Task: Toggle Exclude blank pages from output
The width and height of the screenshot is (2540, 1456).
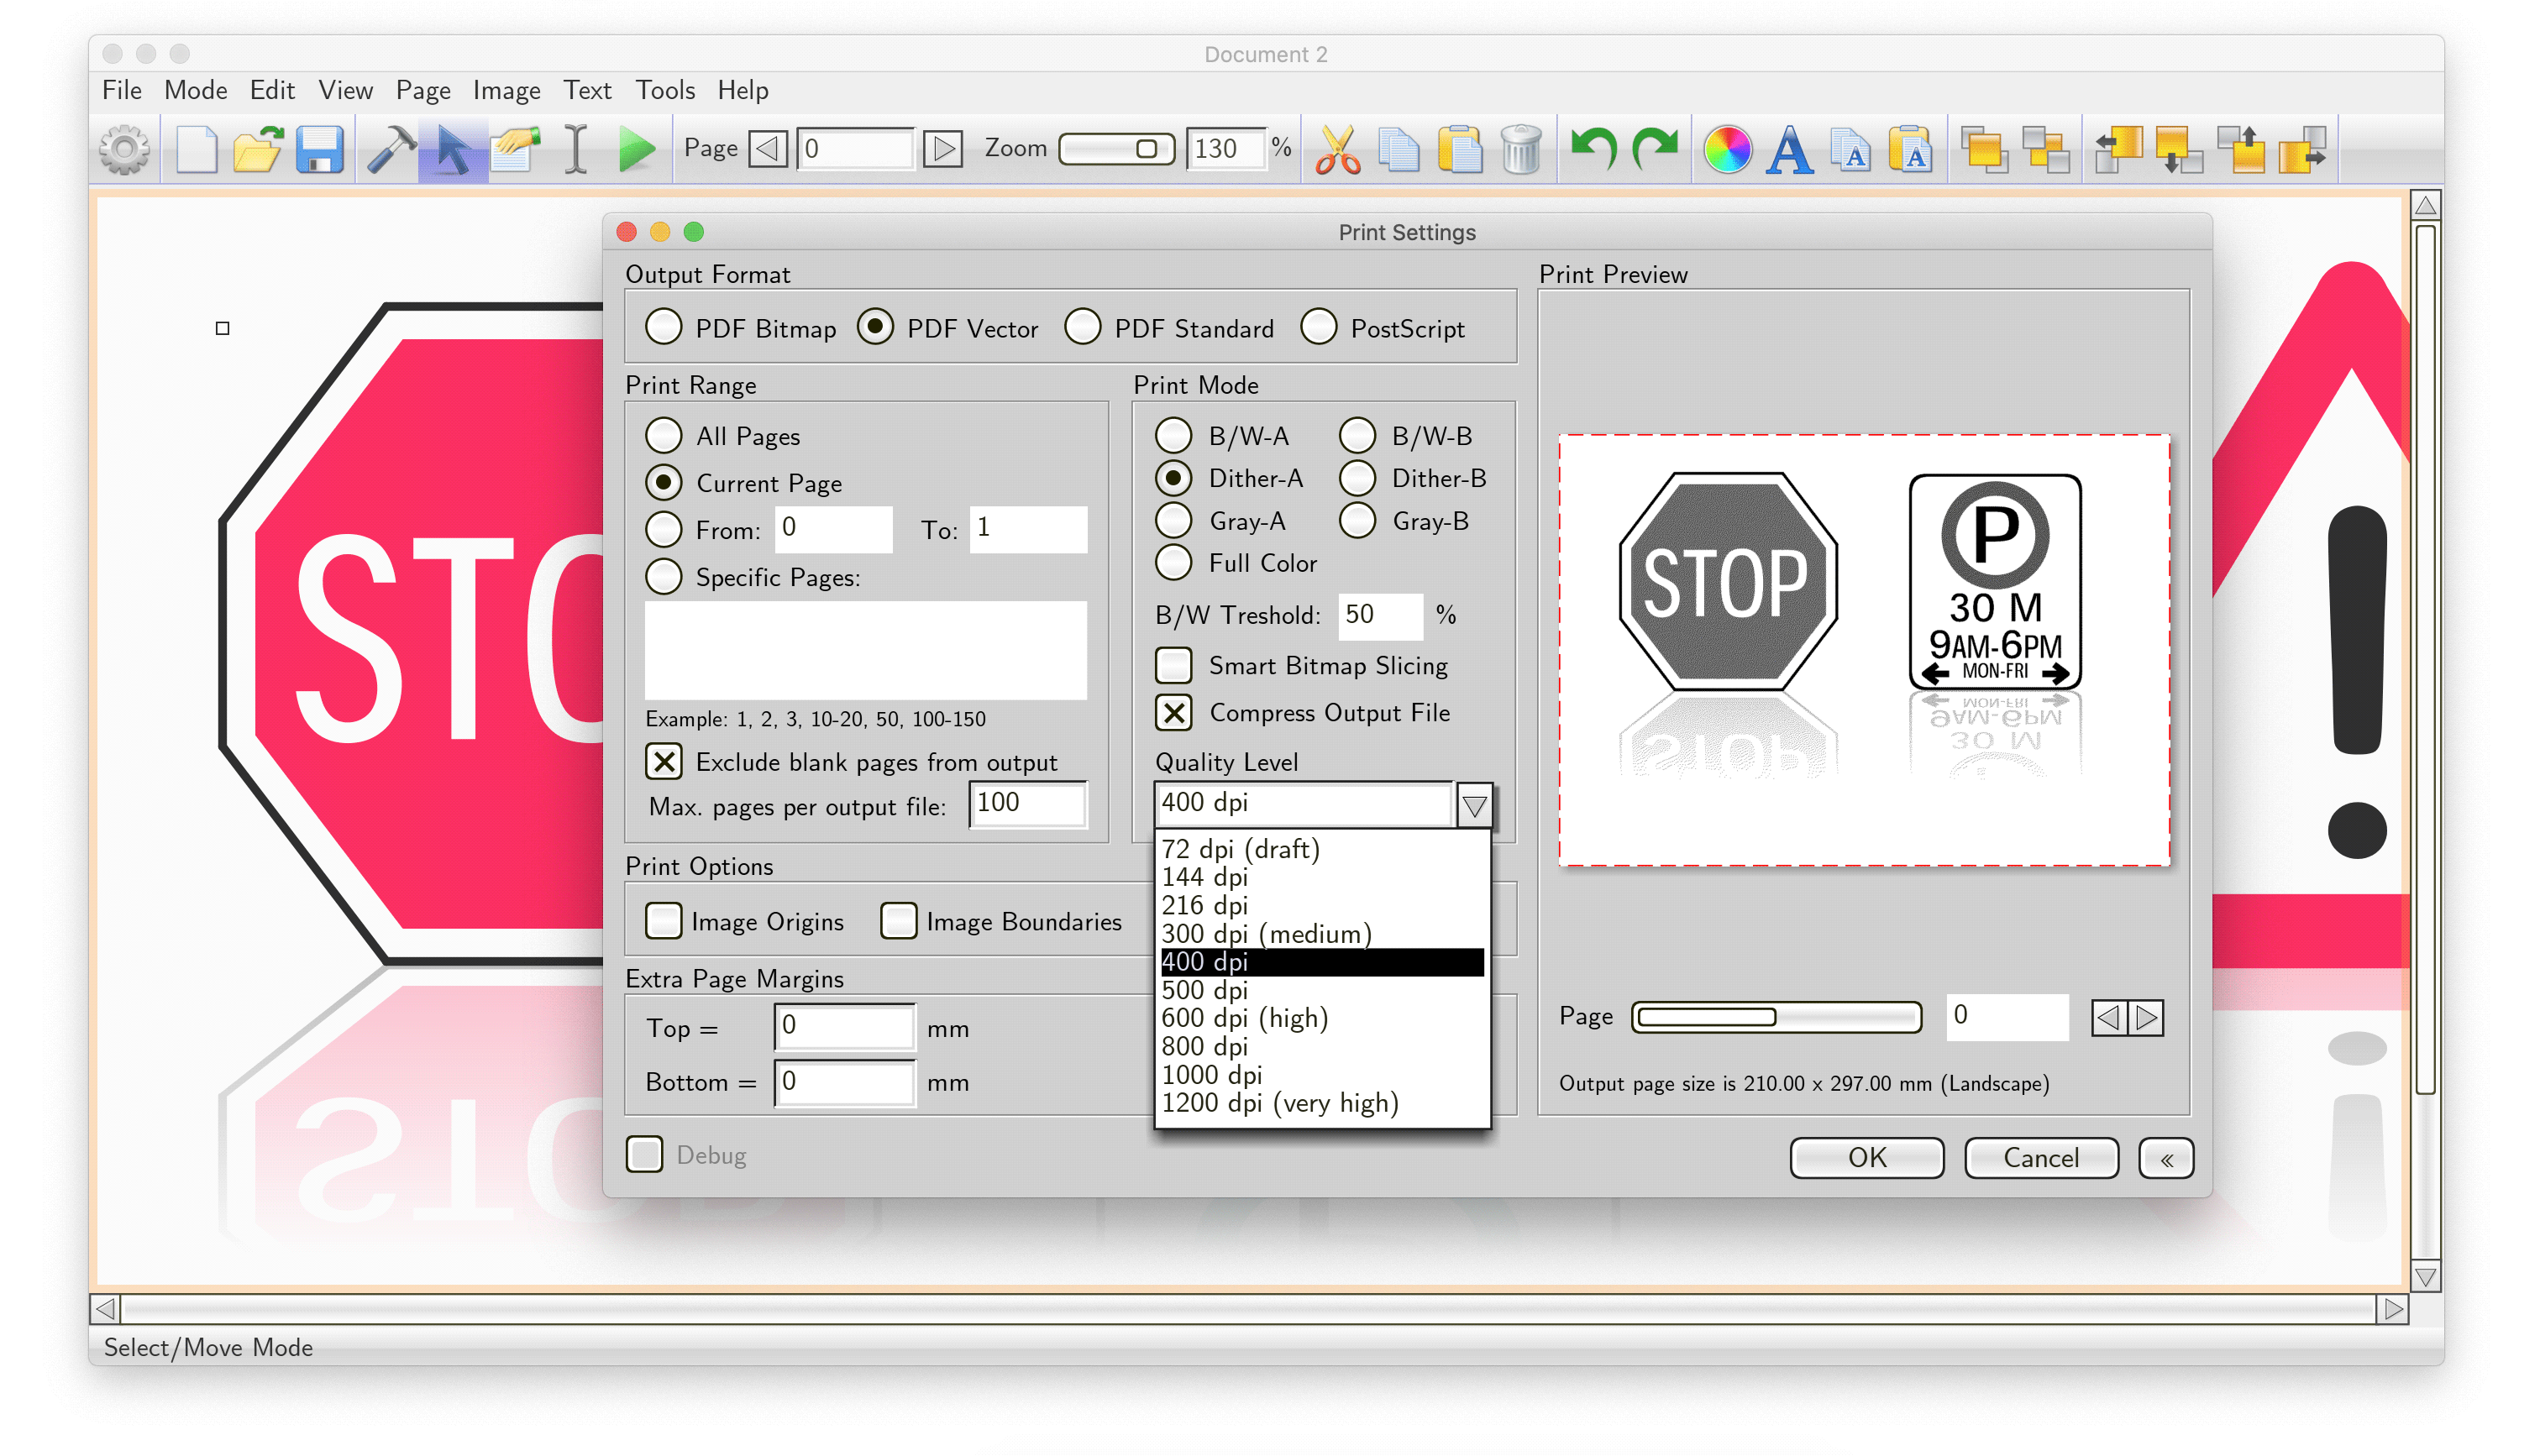Action: [x=664, y=762]
